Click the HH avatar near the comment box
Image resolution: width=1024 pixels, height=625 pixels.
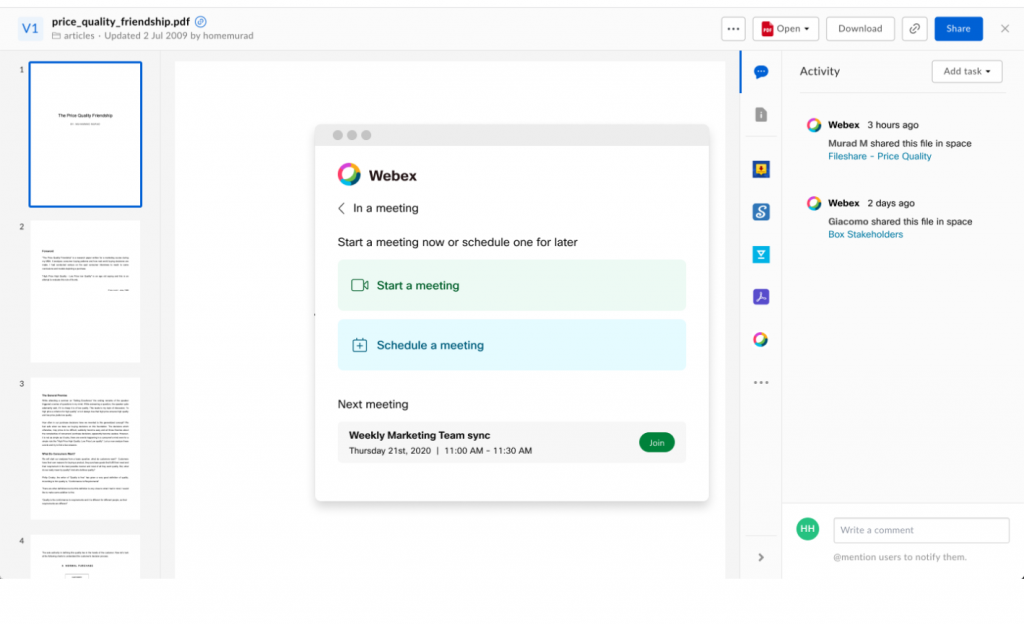point(806,529)
